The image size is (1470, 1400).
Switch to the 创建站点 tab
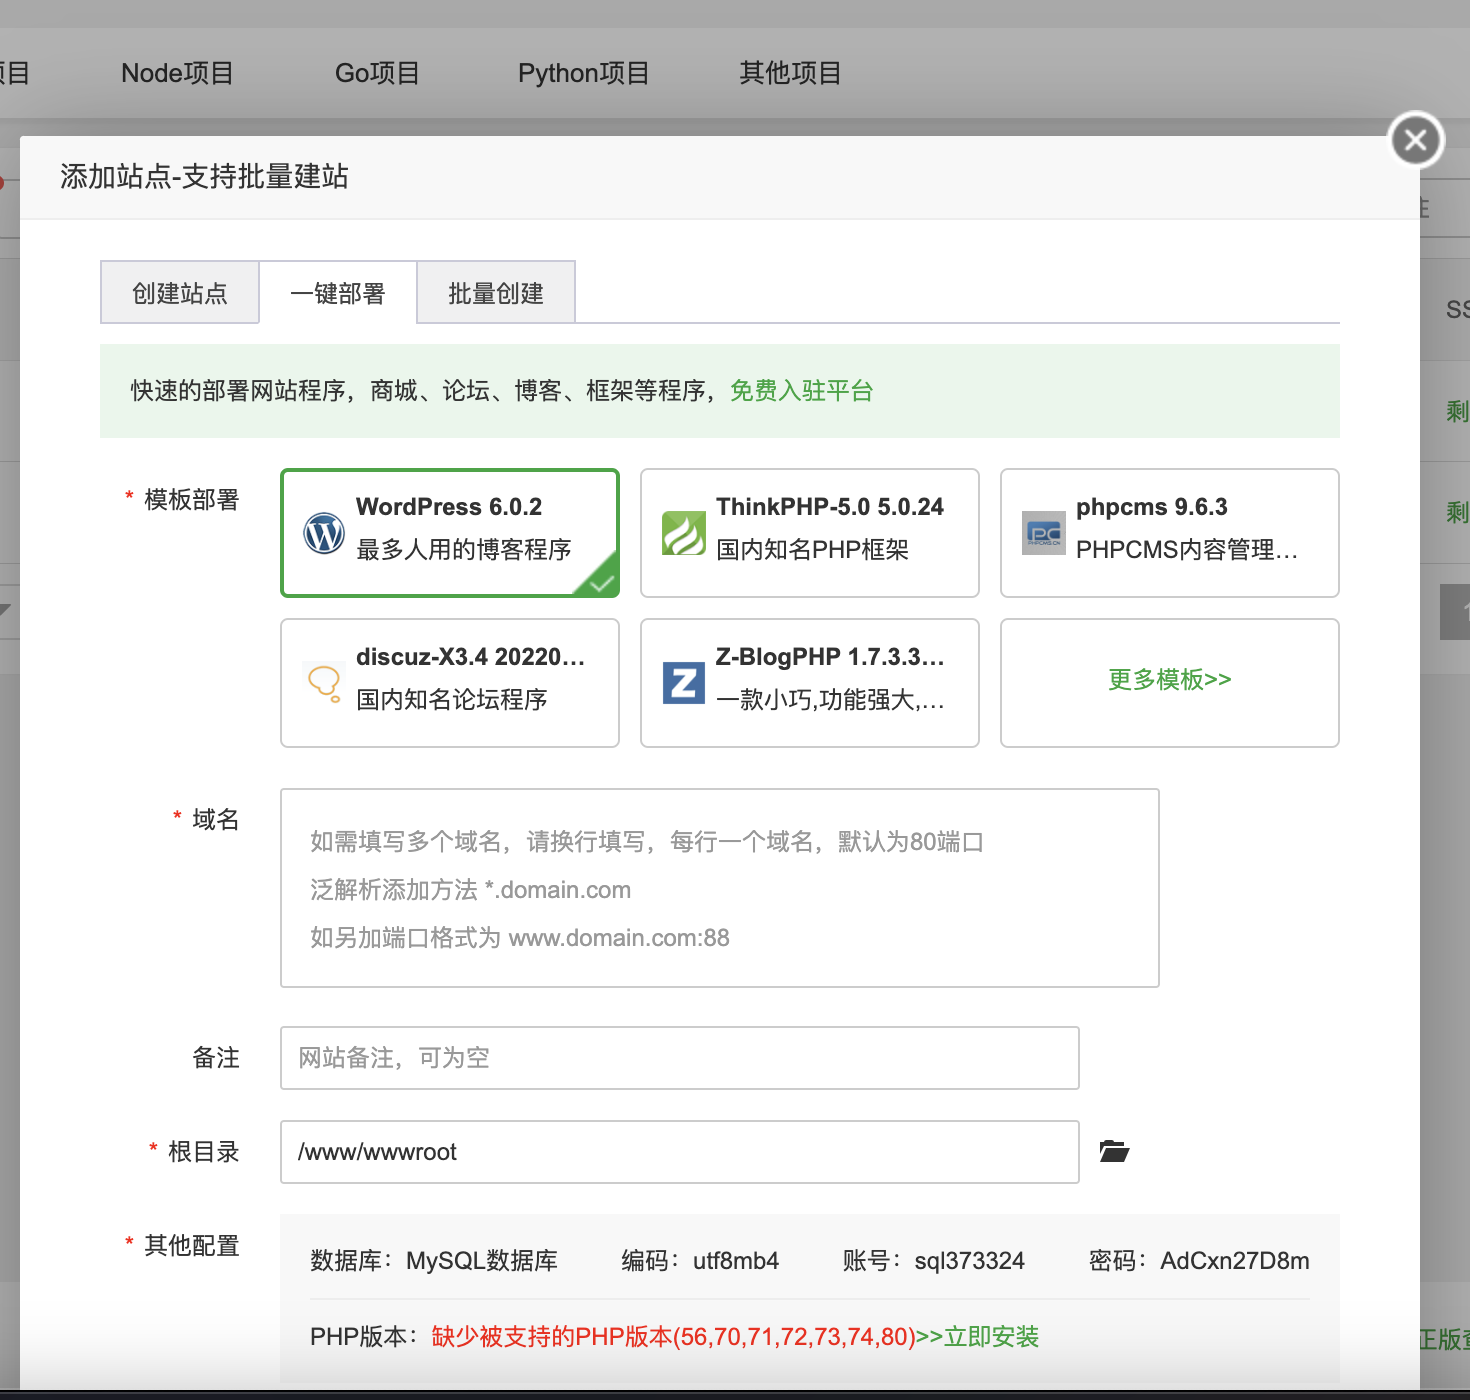(180, 293)
